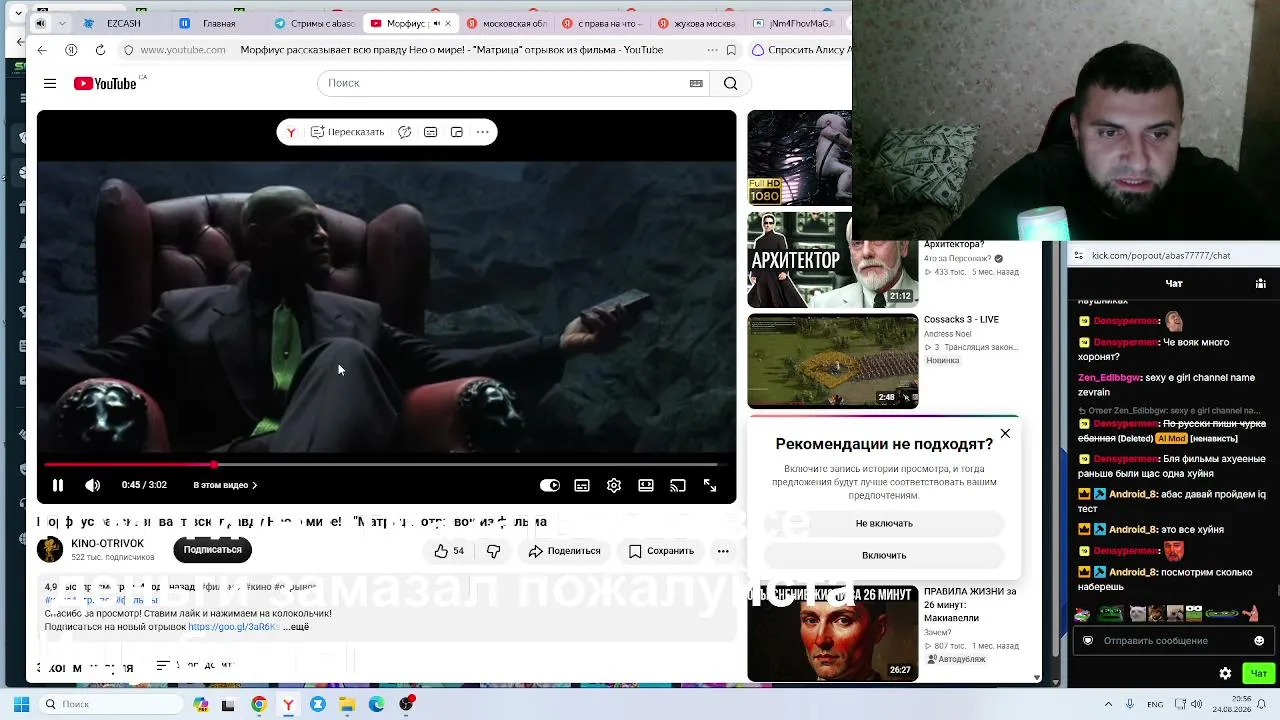Pause the Matrix video playback
This screenshot has height=720, width=1280.
(x=58, y=485)
